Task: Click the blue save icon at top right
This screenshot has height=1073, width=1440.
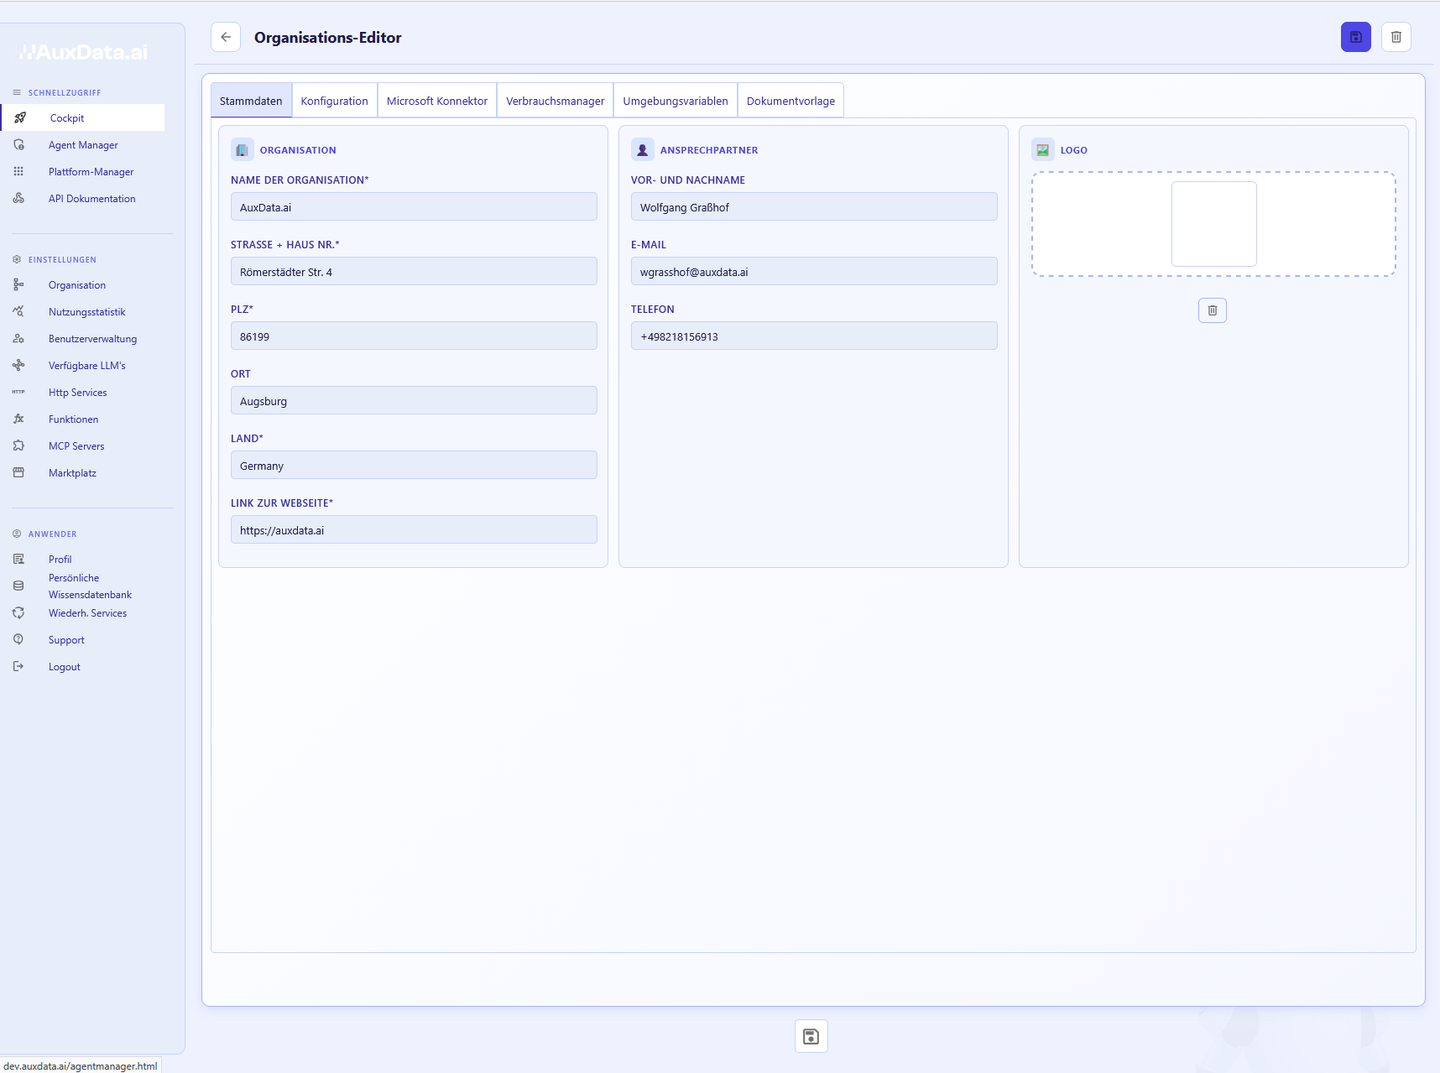Action: point(1356,37)
